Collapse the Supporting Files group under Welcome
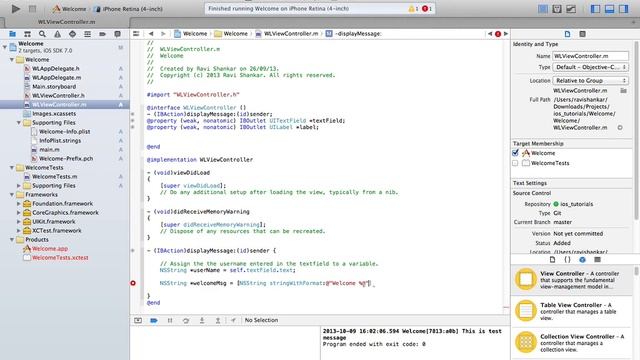The width and height of the screenshot is (640, 360). point(19,122)
